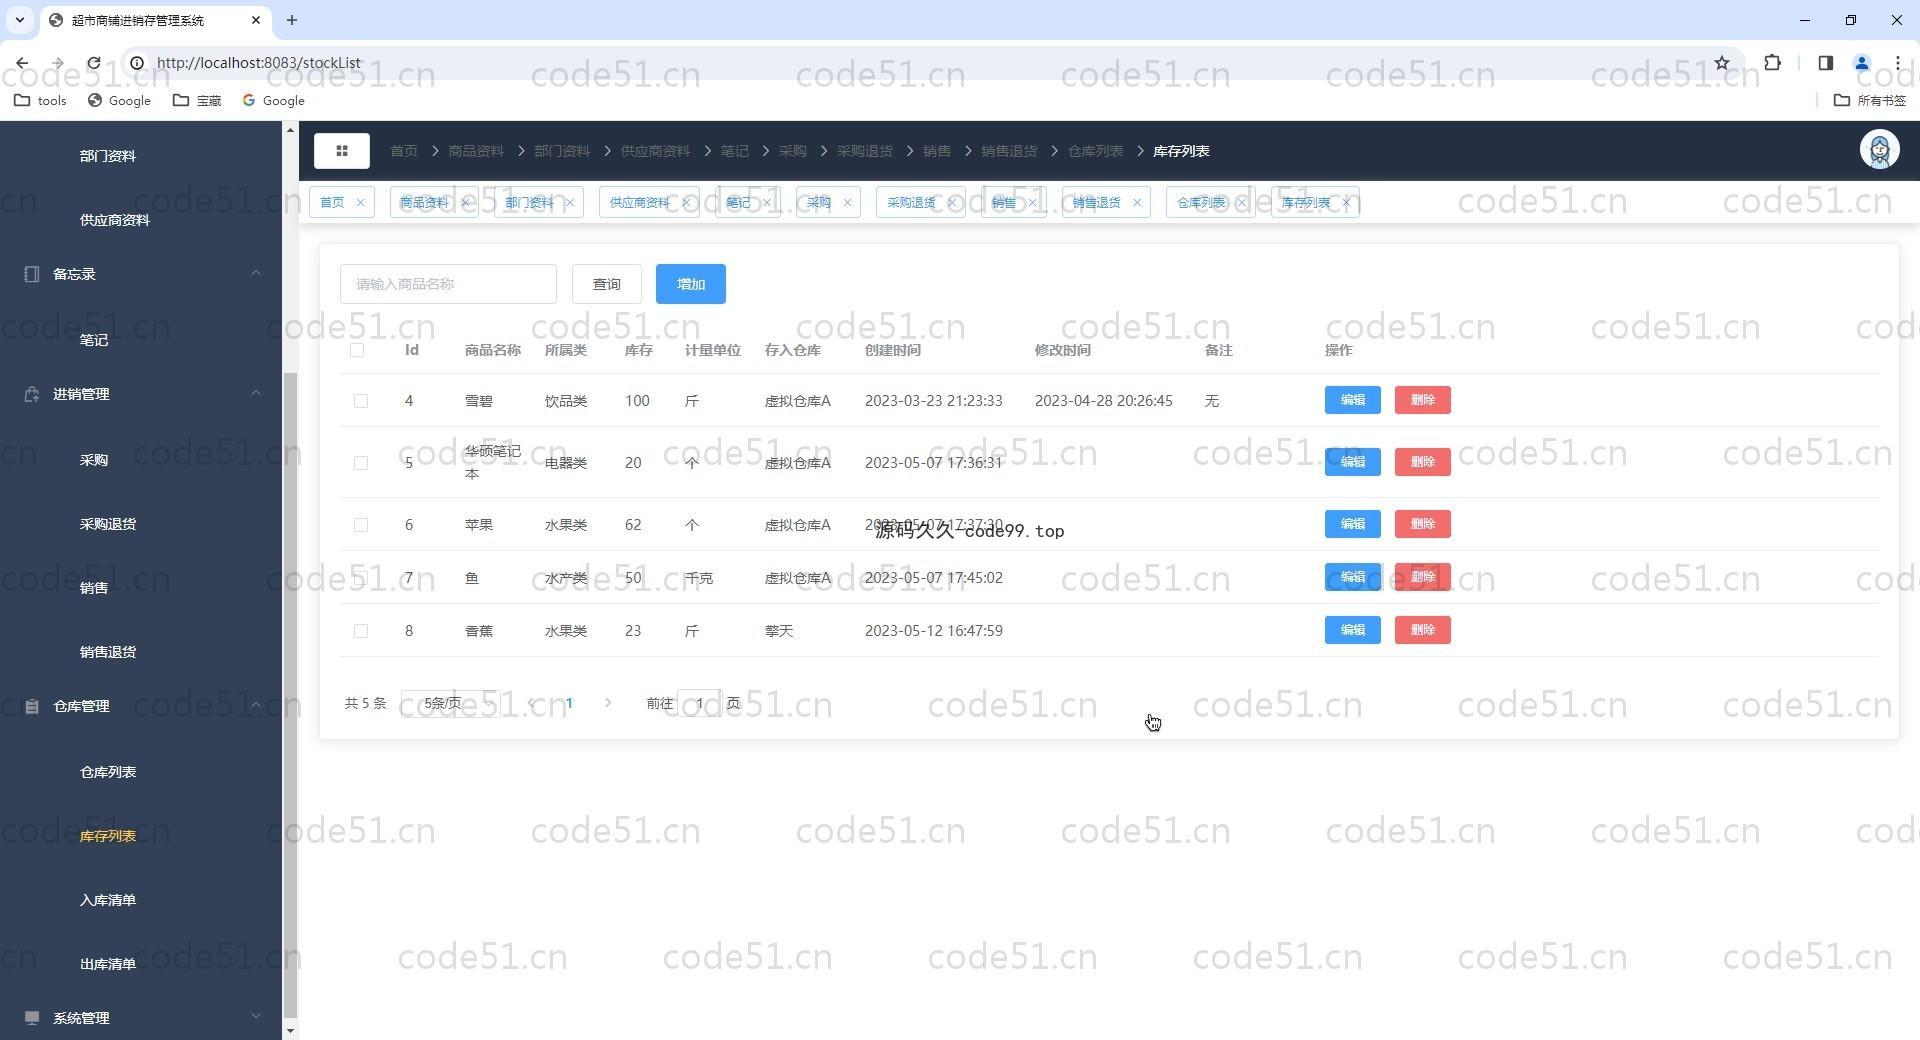Close the 采购退货 tag
Viewport: 1920px width, 1040px height.
[952, 202]
